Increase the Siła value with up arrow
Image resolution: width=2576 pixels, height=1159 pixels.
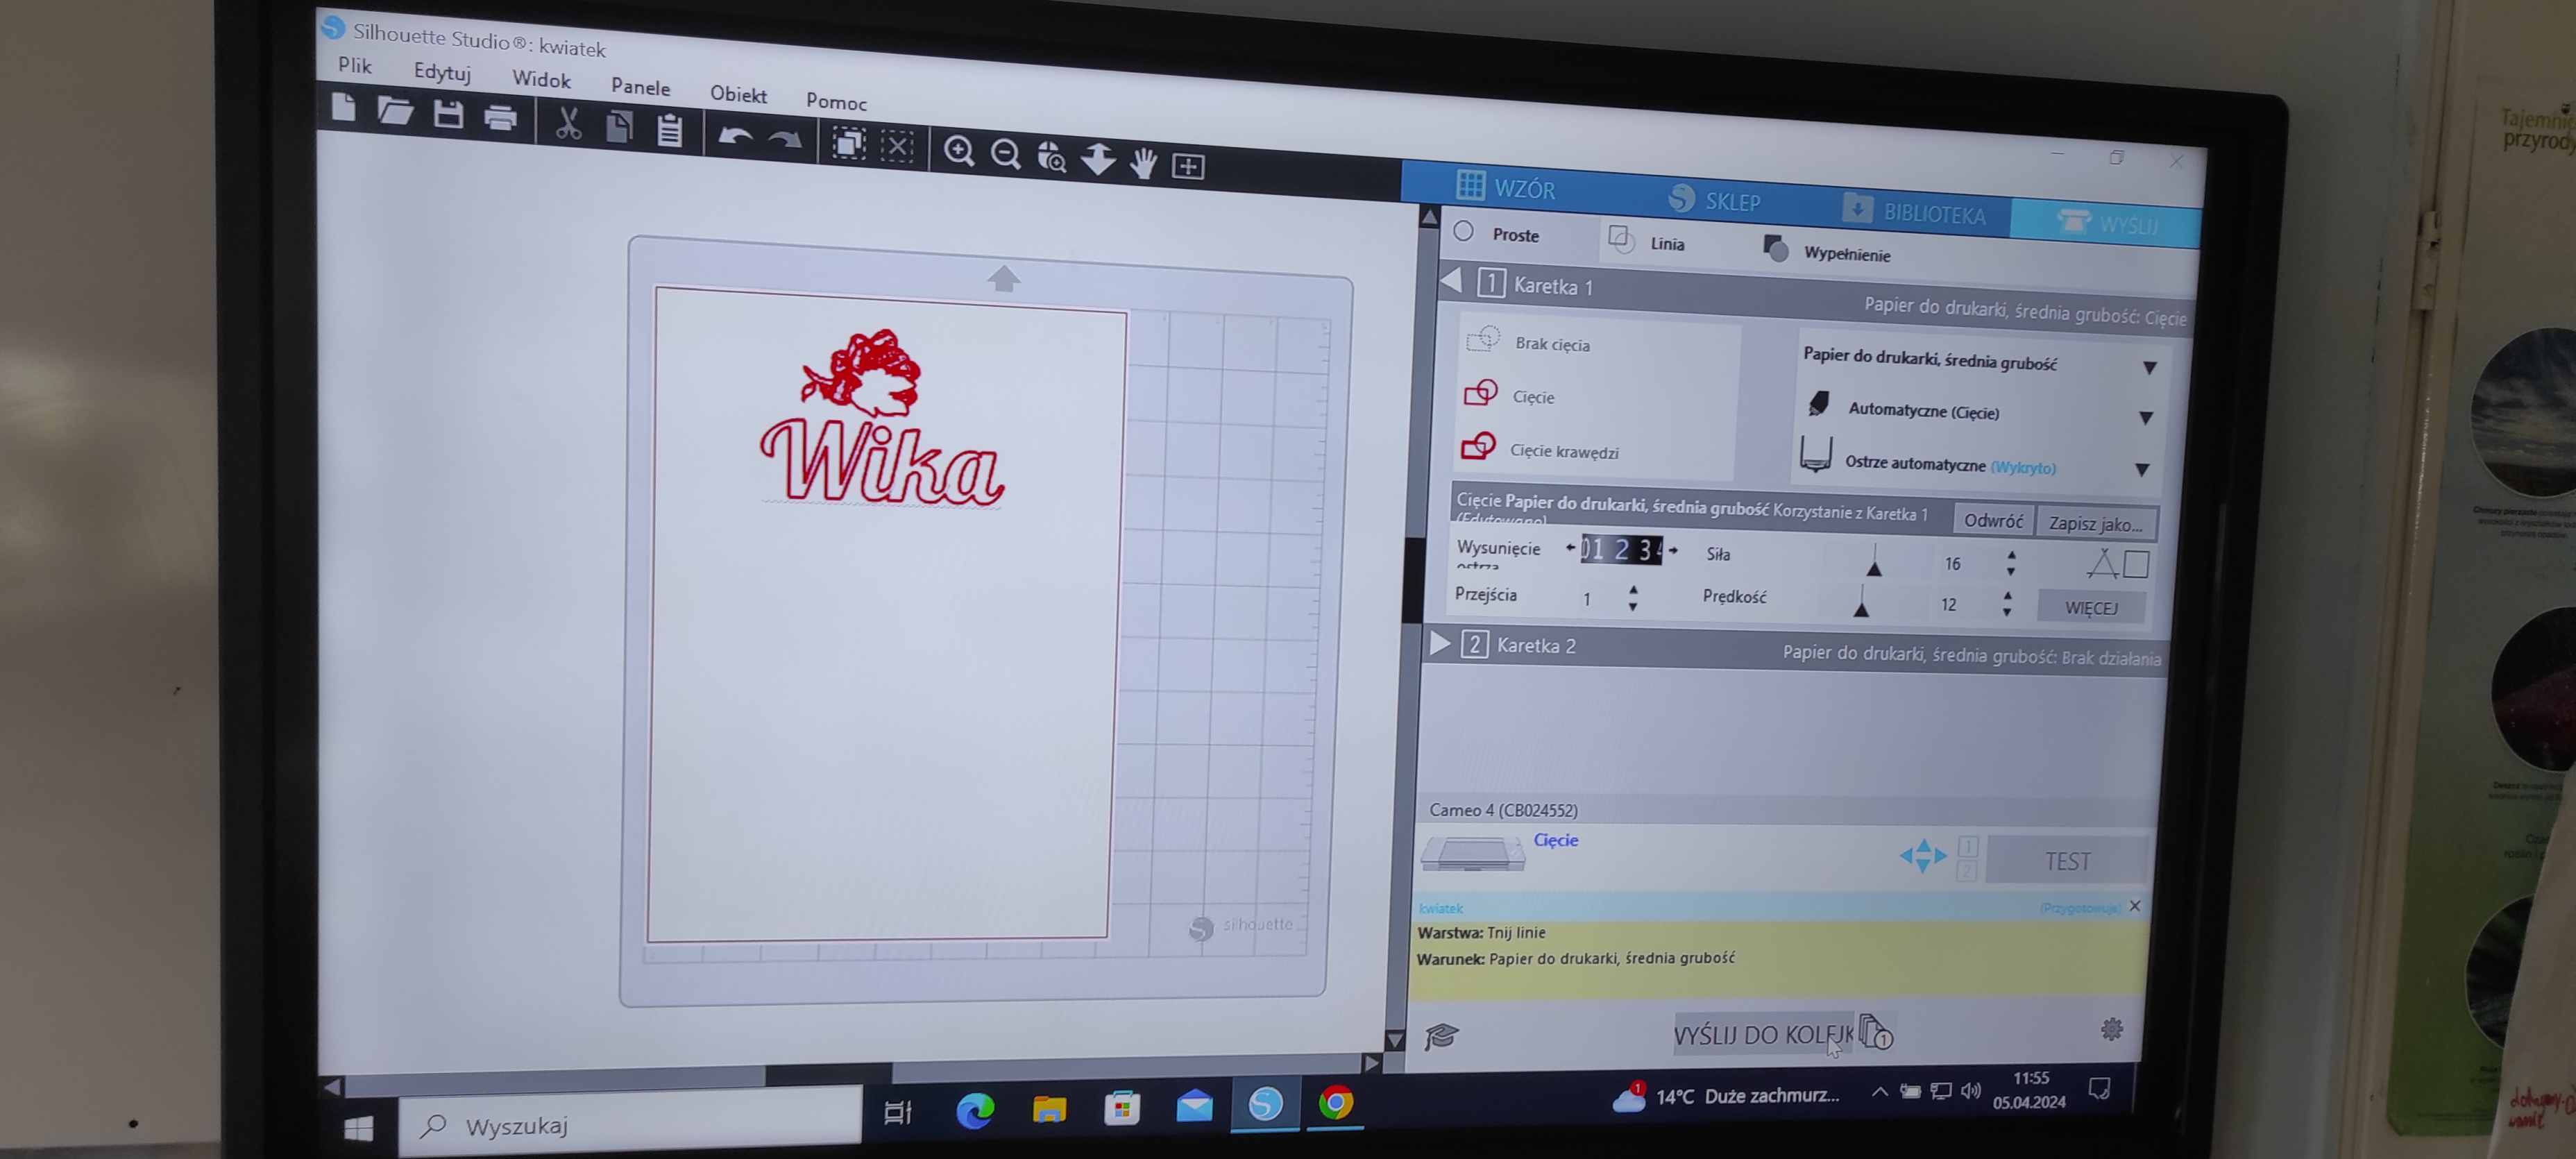click(2011, 555)
